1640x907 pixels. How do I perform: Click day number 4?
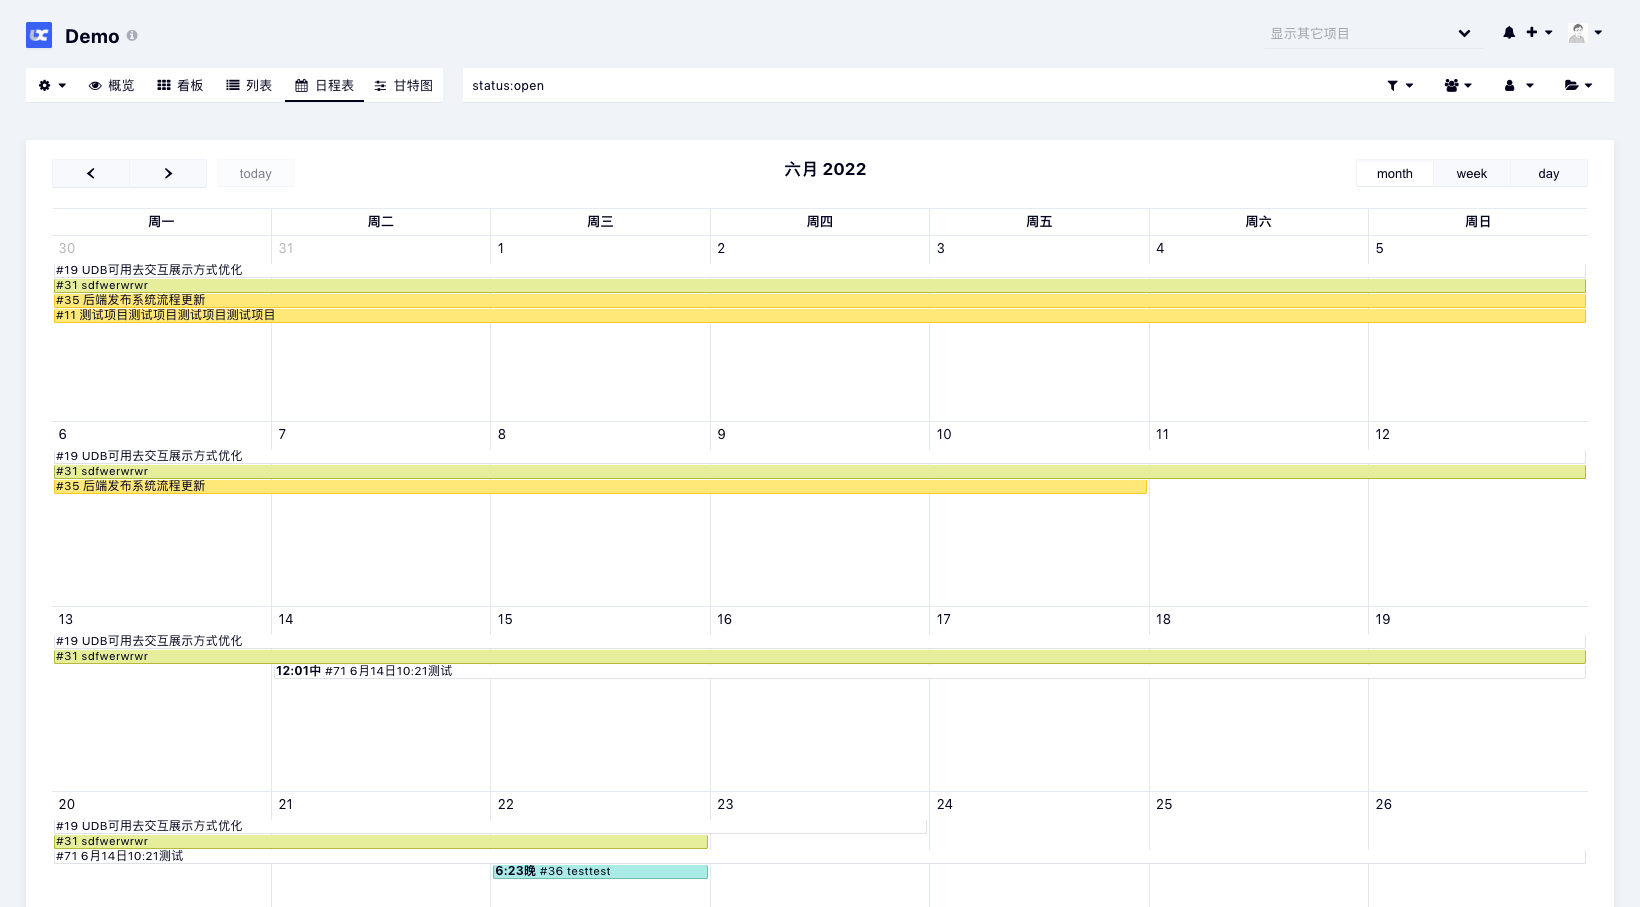(1160, 248)
